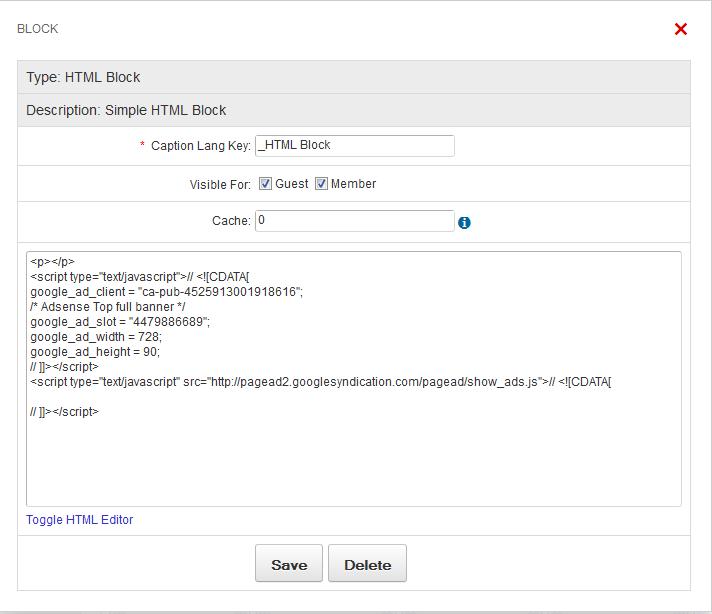Open the Toggle HTML Editor link

[x=79, y=520]
